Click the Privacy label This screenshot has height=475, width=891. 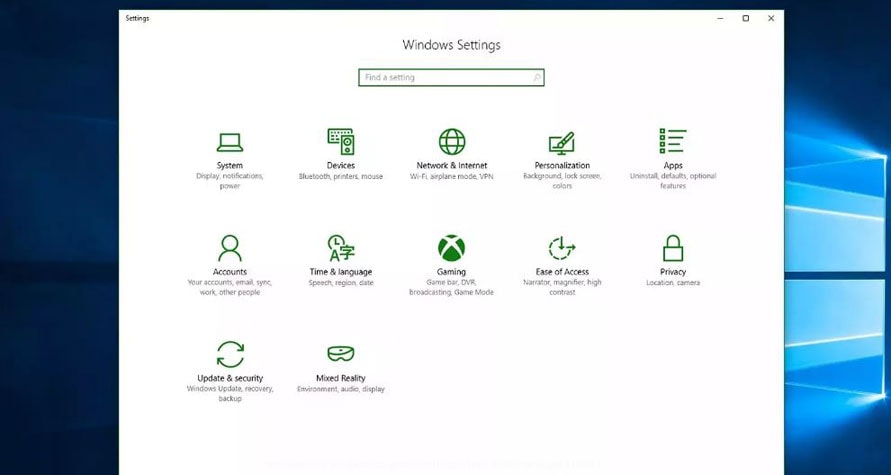coord(673,272)
